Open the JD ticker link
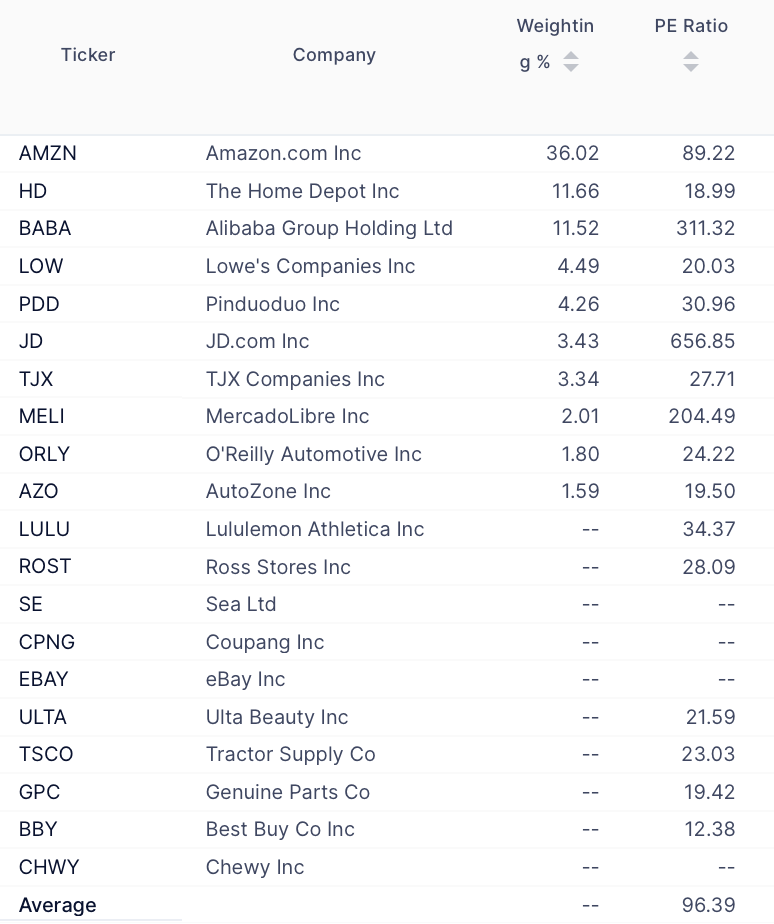The height and width of the screenshot is (924, 774). tap(31, 341)
